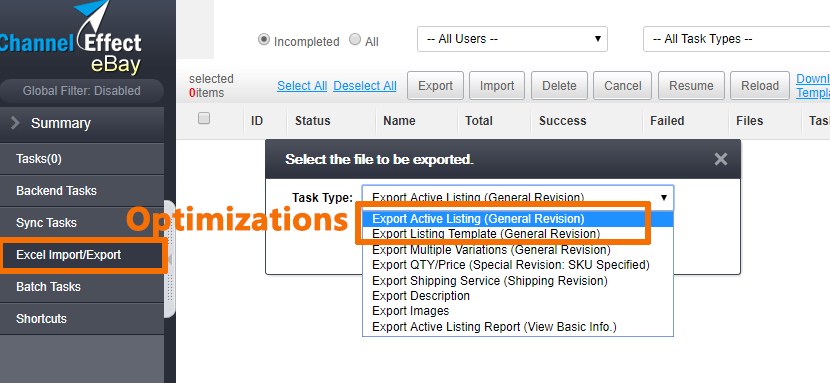
Task: Select the All radio button
Action: 355,40
